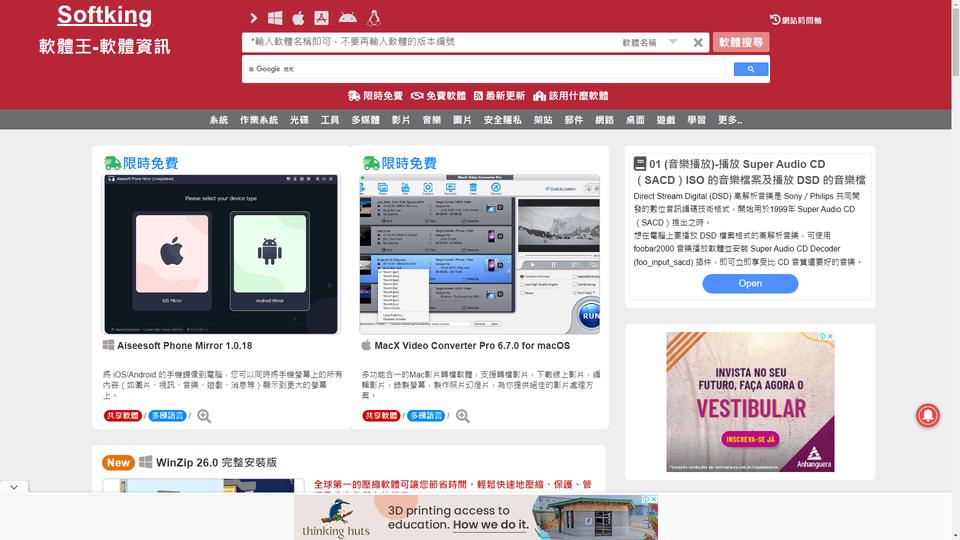
Task: Open the 圖片 category menu
Action: (462, 120)
